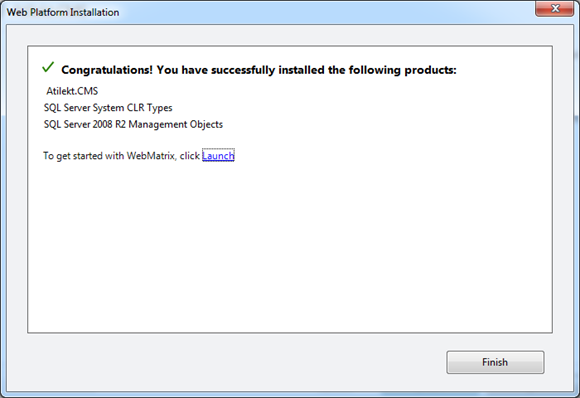Select SQL Server System CLR Types entry

coord(108,108)
